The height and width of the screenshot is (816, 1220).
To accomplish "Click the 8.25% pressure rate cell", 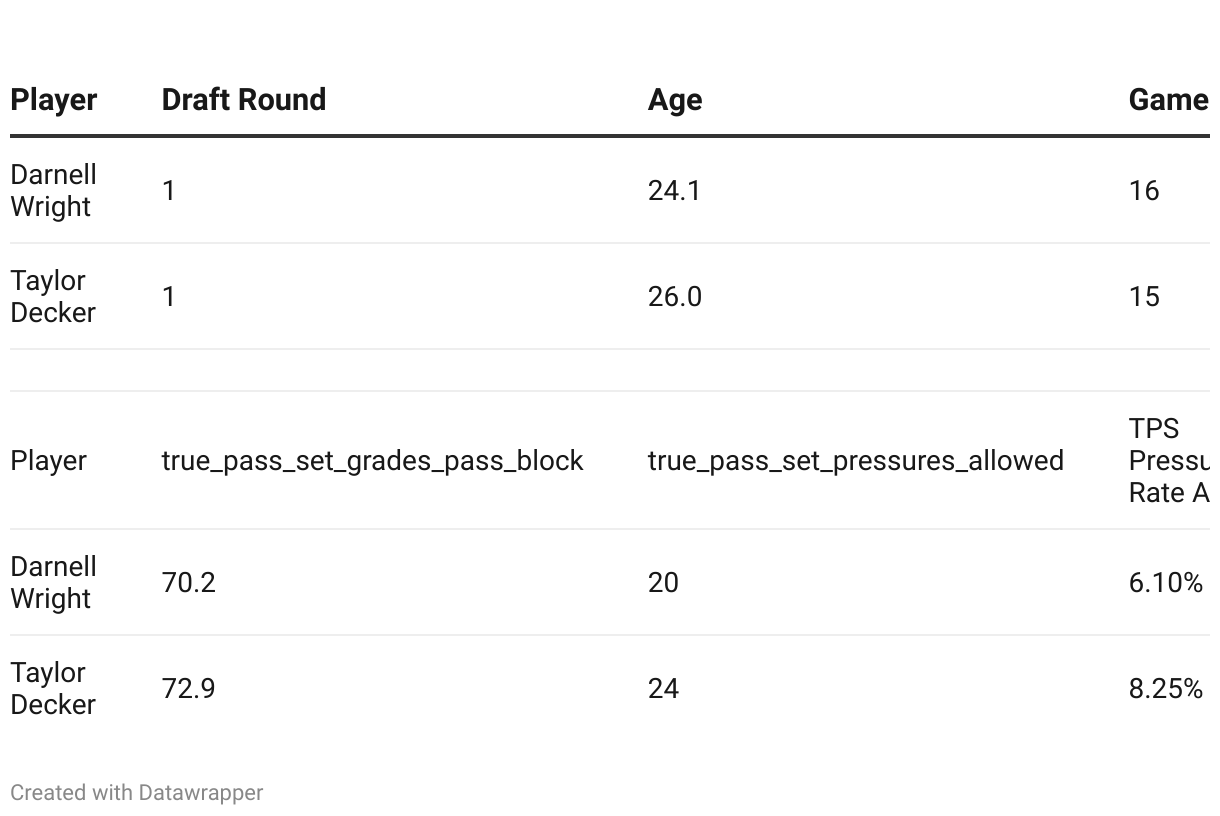I will click(x=1166, y=688).
